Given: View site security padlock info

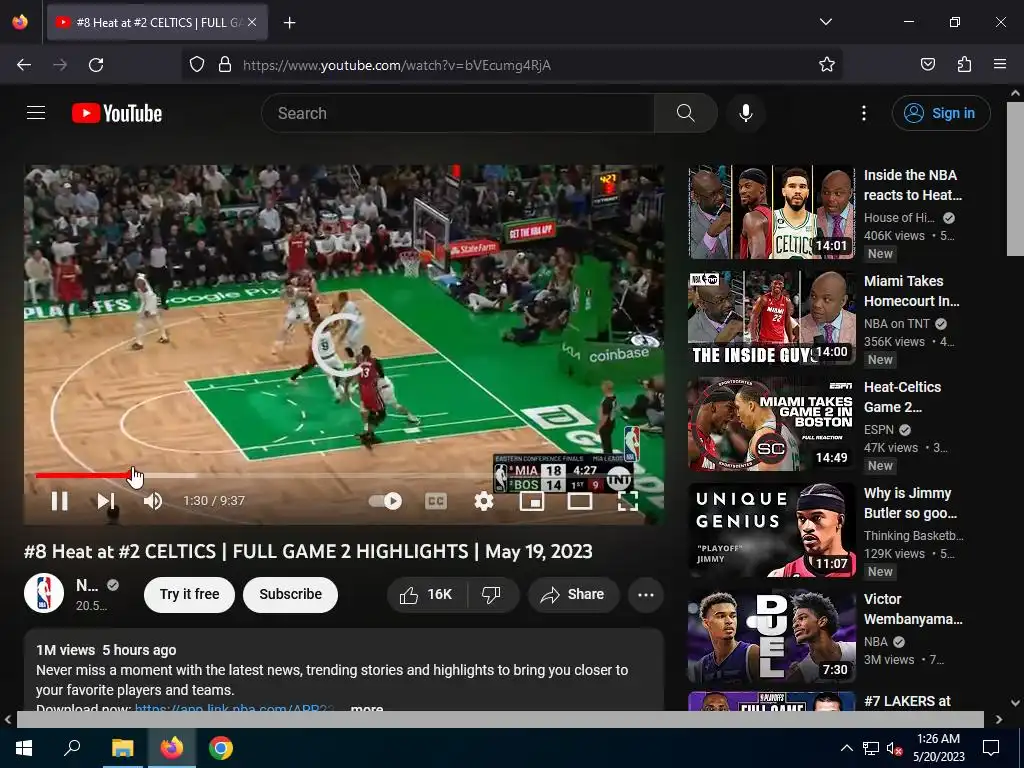Looking at the screenshot, I should coord(225,65).
